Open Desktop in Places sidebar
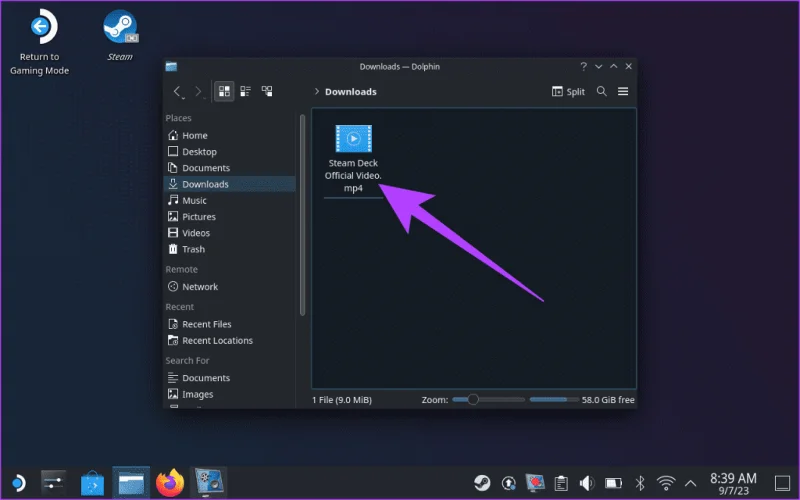Viewport: 800px width, 500px height. tap(230, 152)
